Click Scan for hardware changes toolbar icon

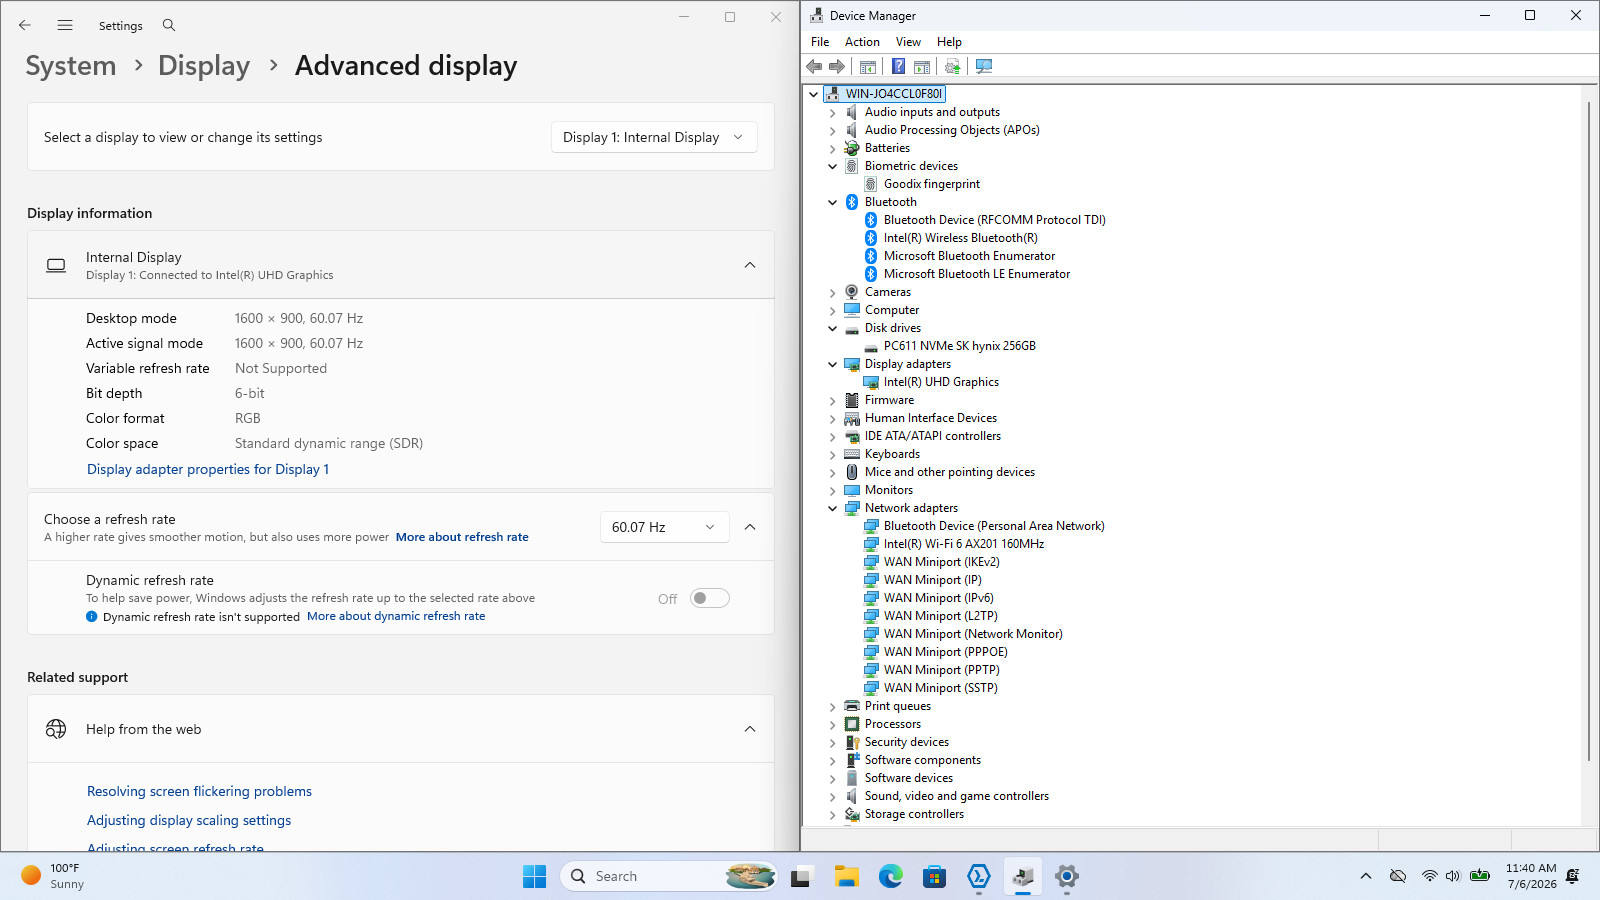[x=984, y=66]
